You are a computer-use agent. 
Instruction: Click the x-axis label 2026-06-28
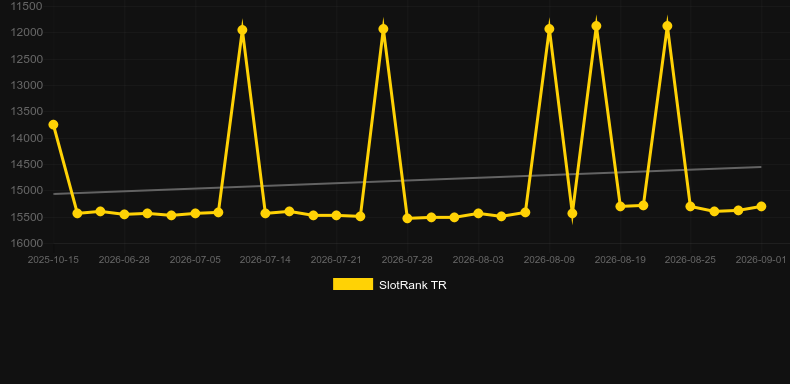coord(124,260)
